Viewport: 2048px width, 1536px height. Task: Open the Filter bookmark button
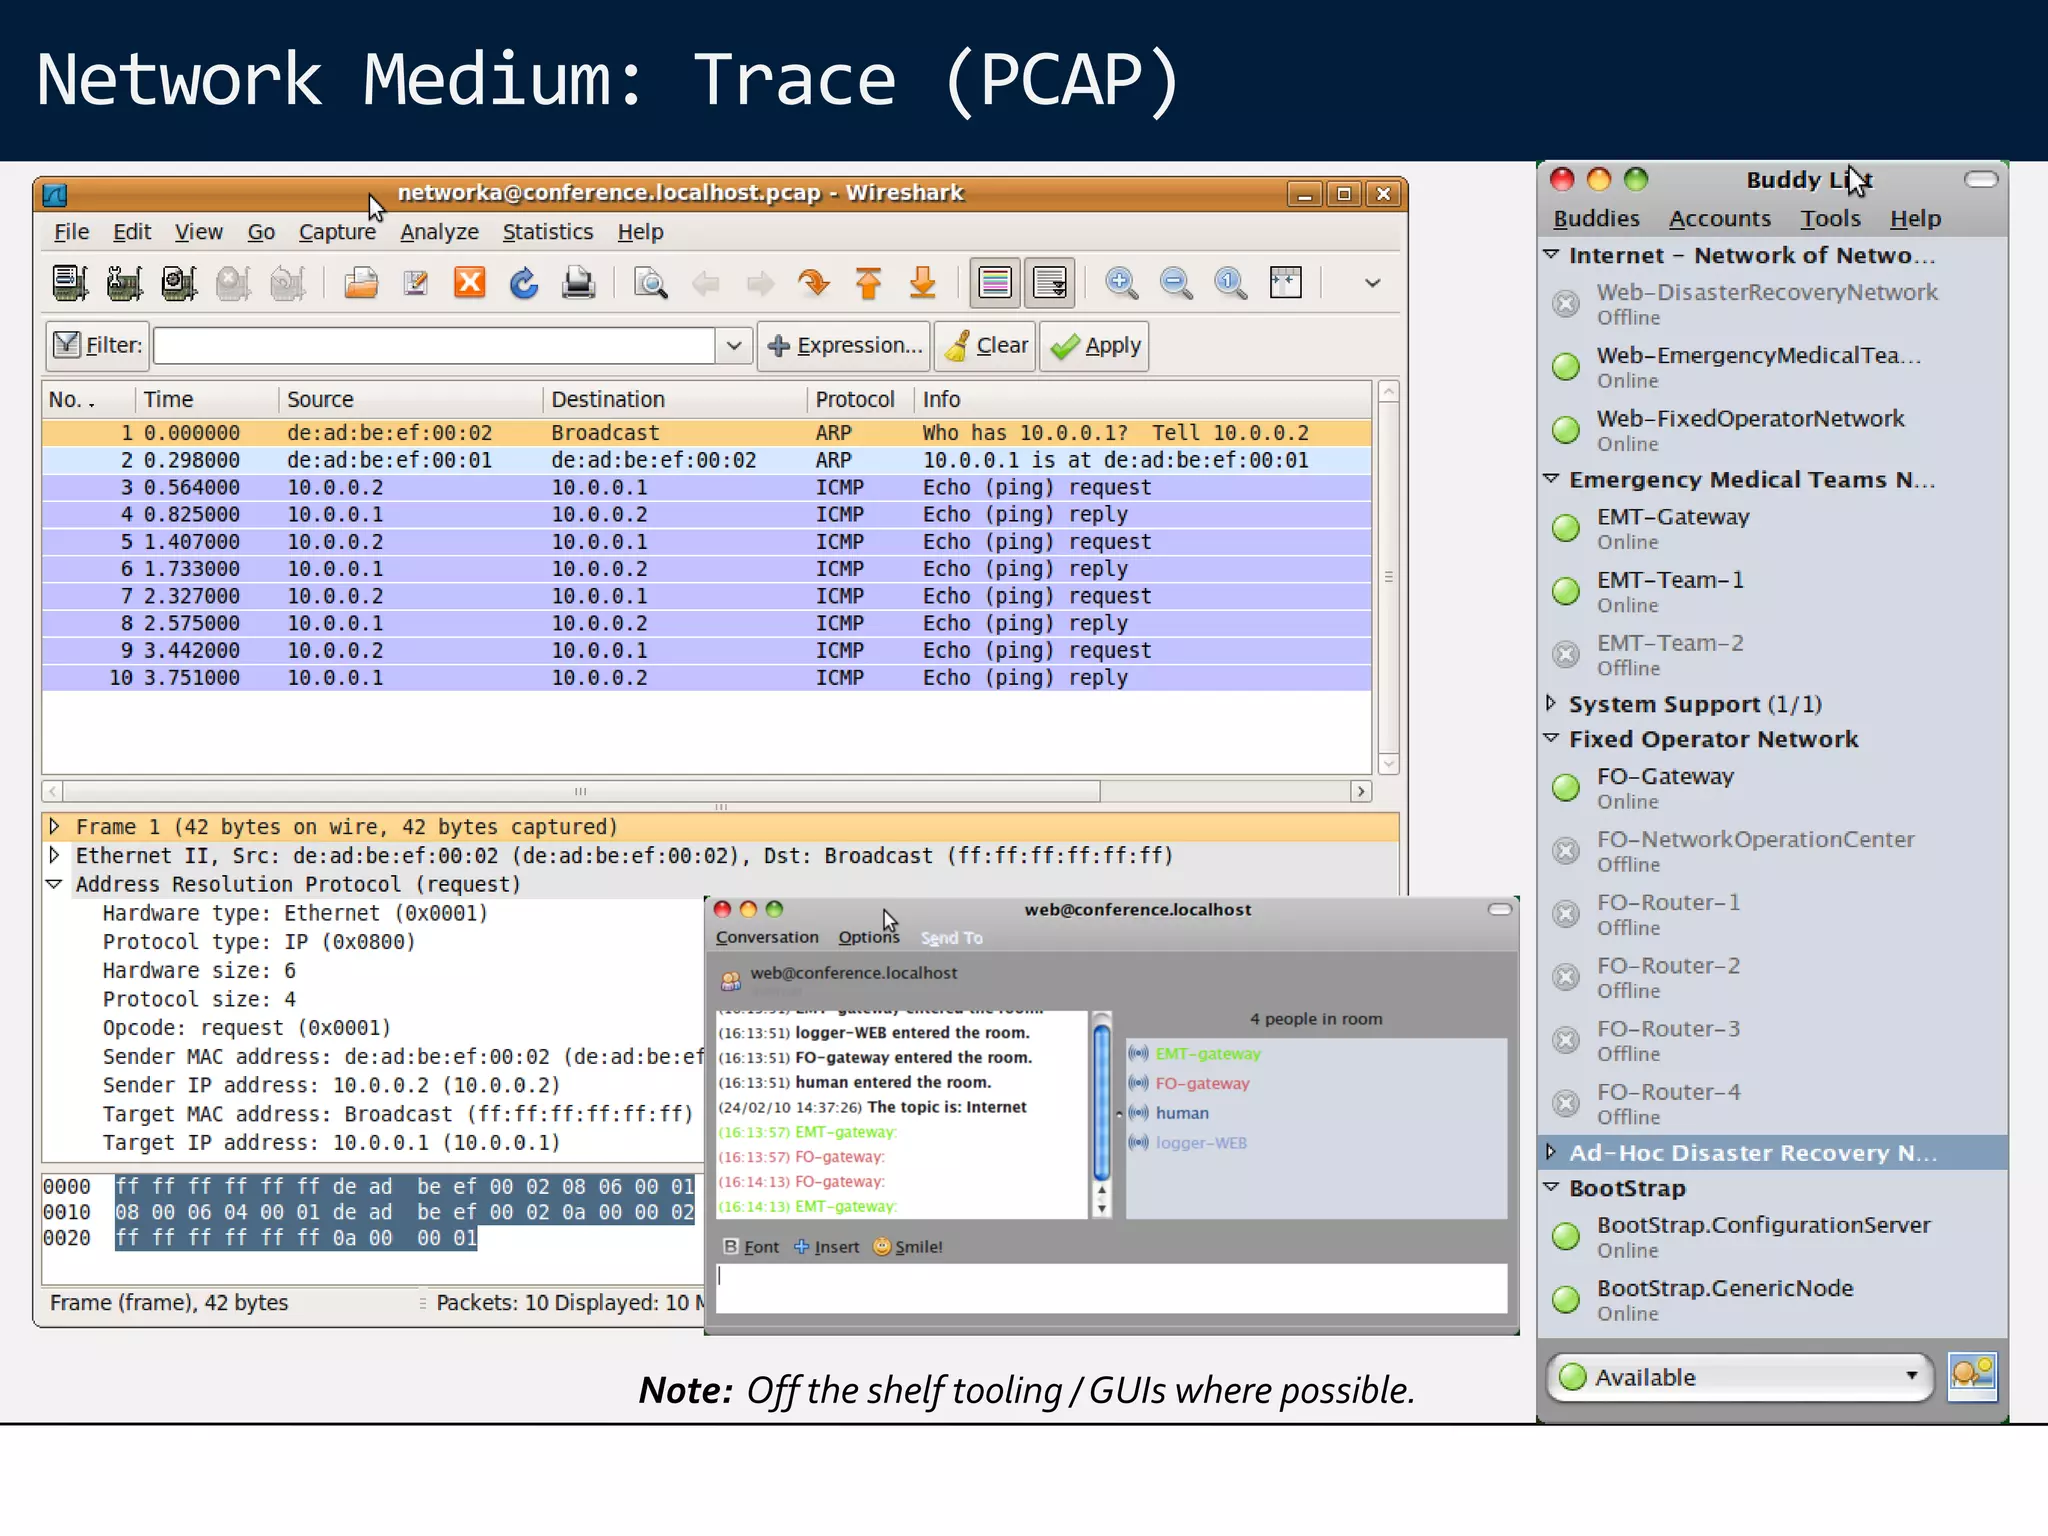[97, 345]
